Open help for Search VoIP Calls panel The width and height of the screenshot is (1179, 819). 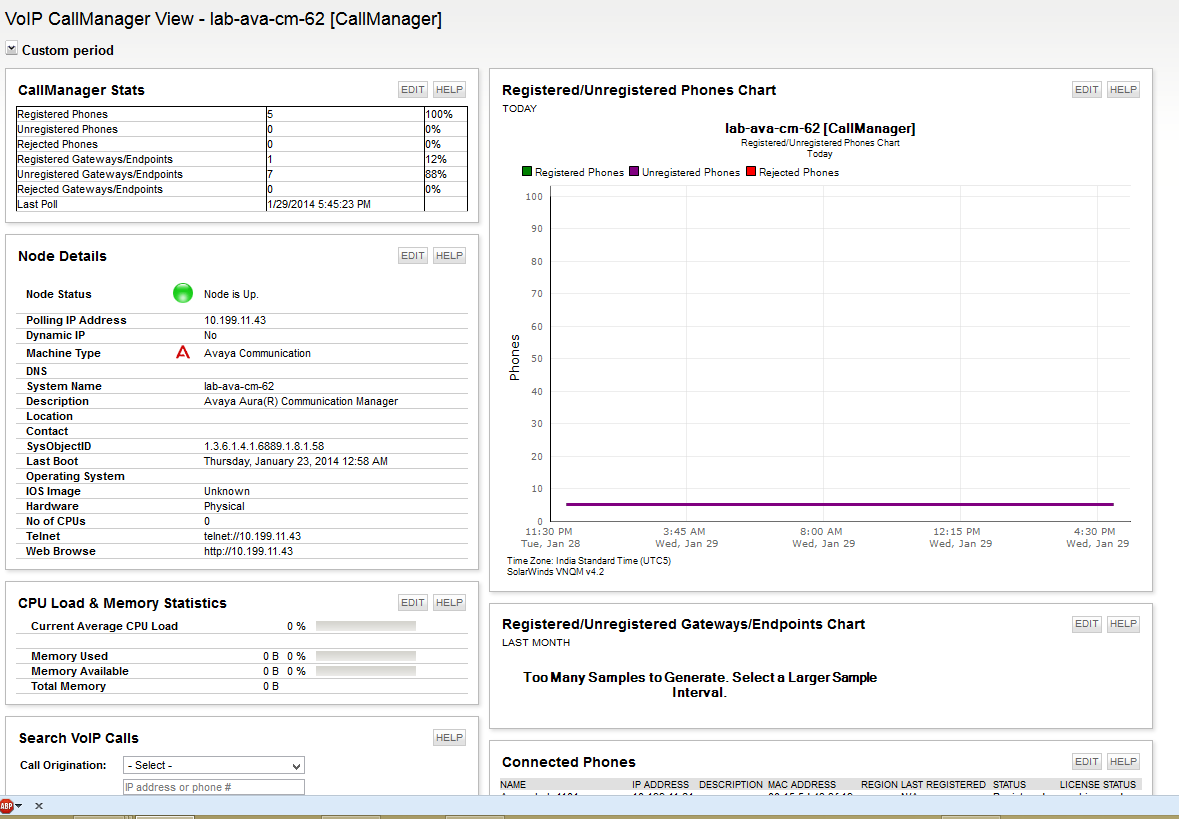click(450, 738)
